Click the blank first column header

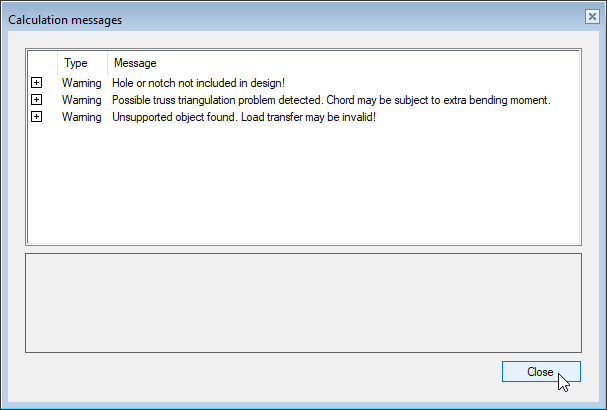[42, 63]
